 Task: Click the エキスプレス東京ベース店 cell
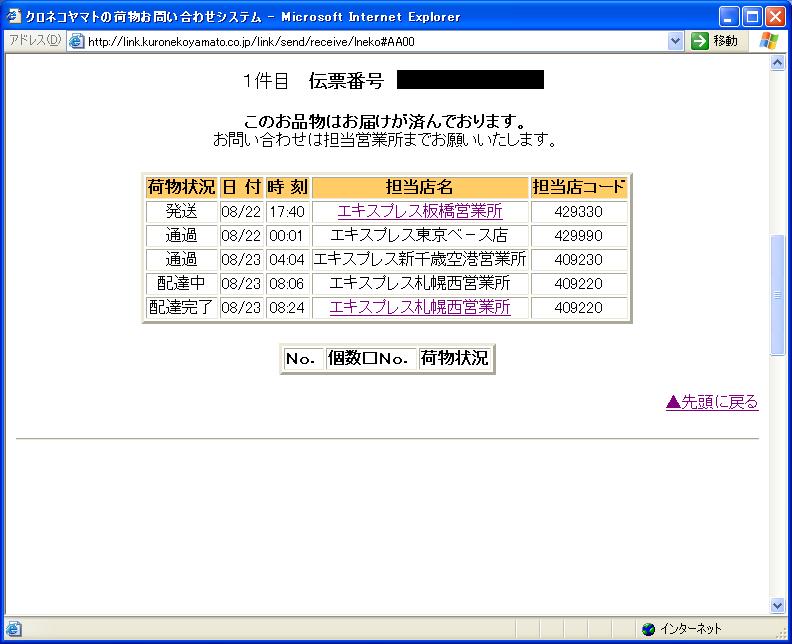(x=420, y=235)
